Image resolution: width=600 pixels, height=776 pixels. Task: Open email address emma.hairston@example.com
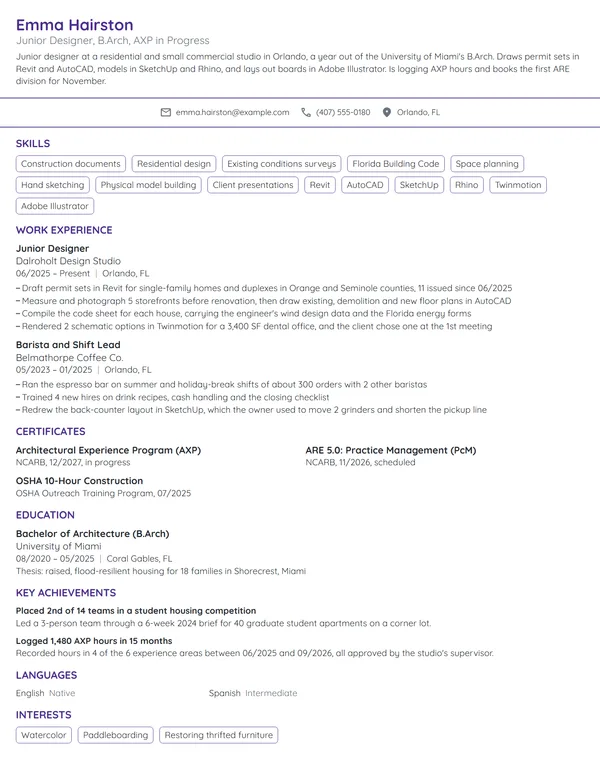[232, 112]
